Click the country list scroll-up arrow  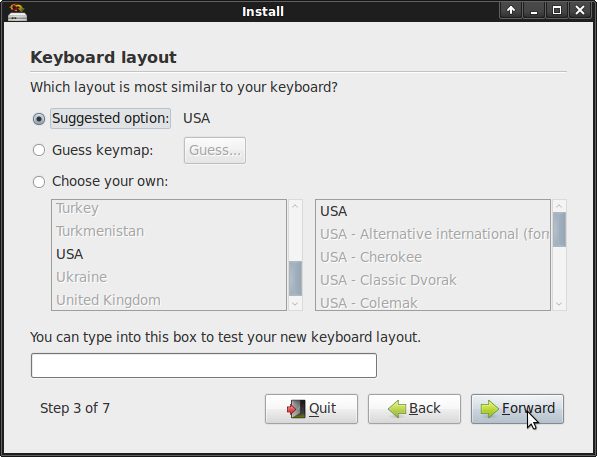pos(295,206)
